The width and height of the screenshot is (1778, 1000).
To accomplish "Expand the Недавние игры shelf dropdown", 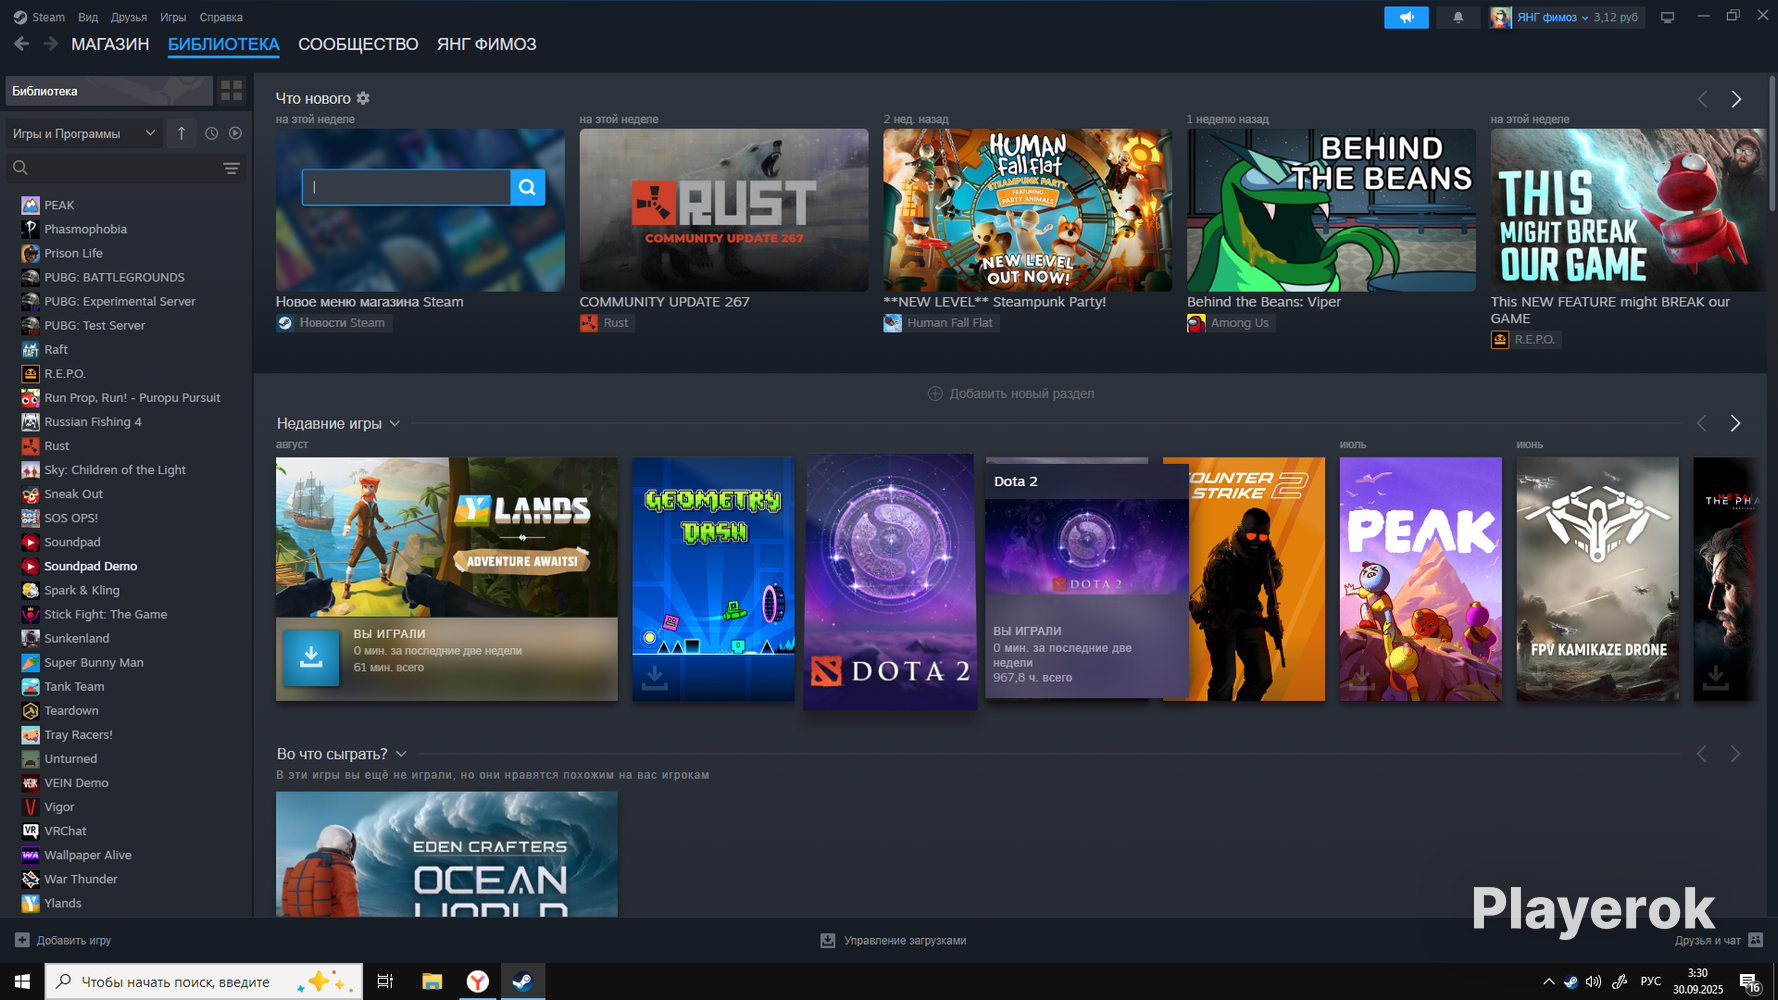I will tap(395, 423).
